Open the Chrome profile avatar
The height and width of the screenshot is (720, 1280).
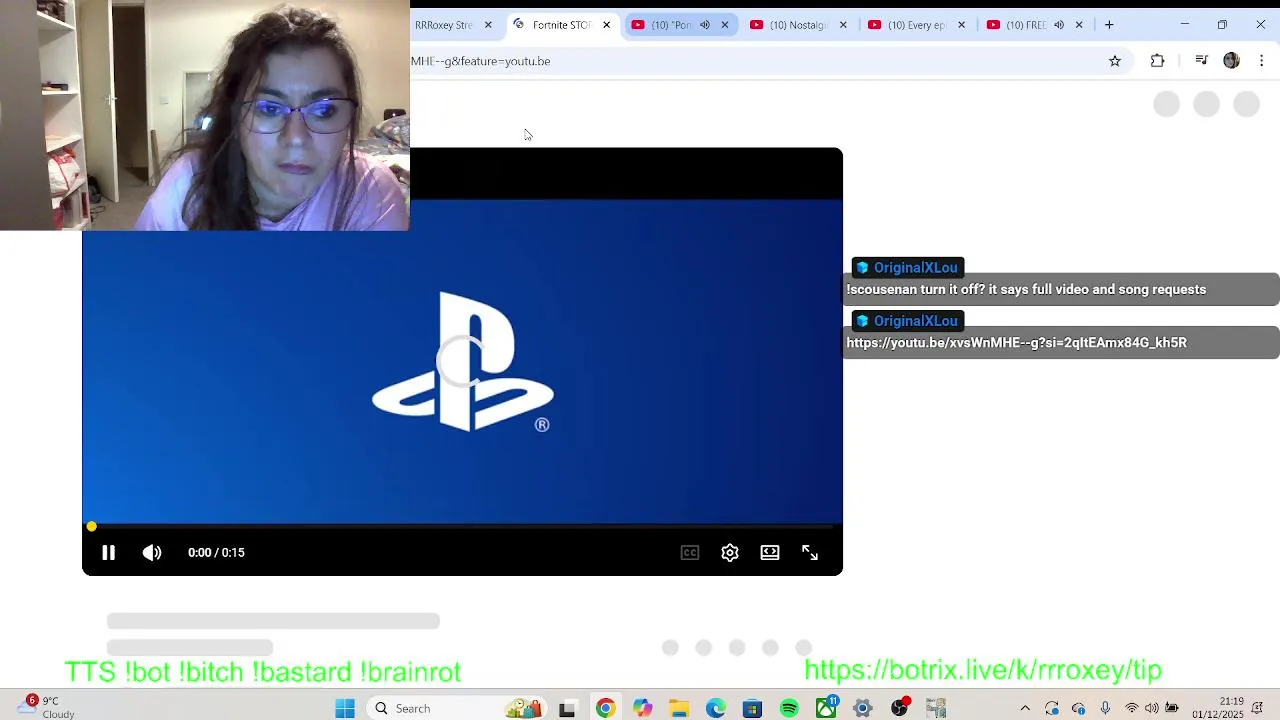tap(1231, 61)
